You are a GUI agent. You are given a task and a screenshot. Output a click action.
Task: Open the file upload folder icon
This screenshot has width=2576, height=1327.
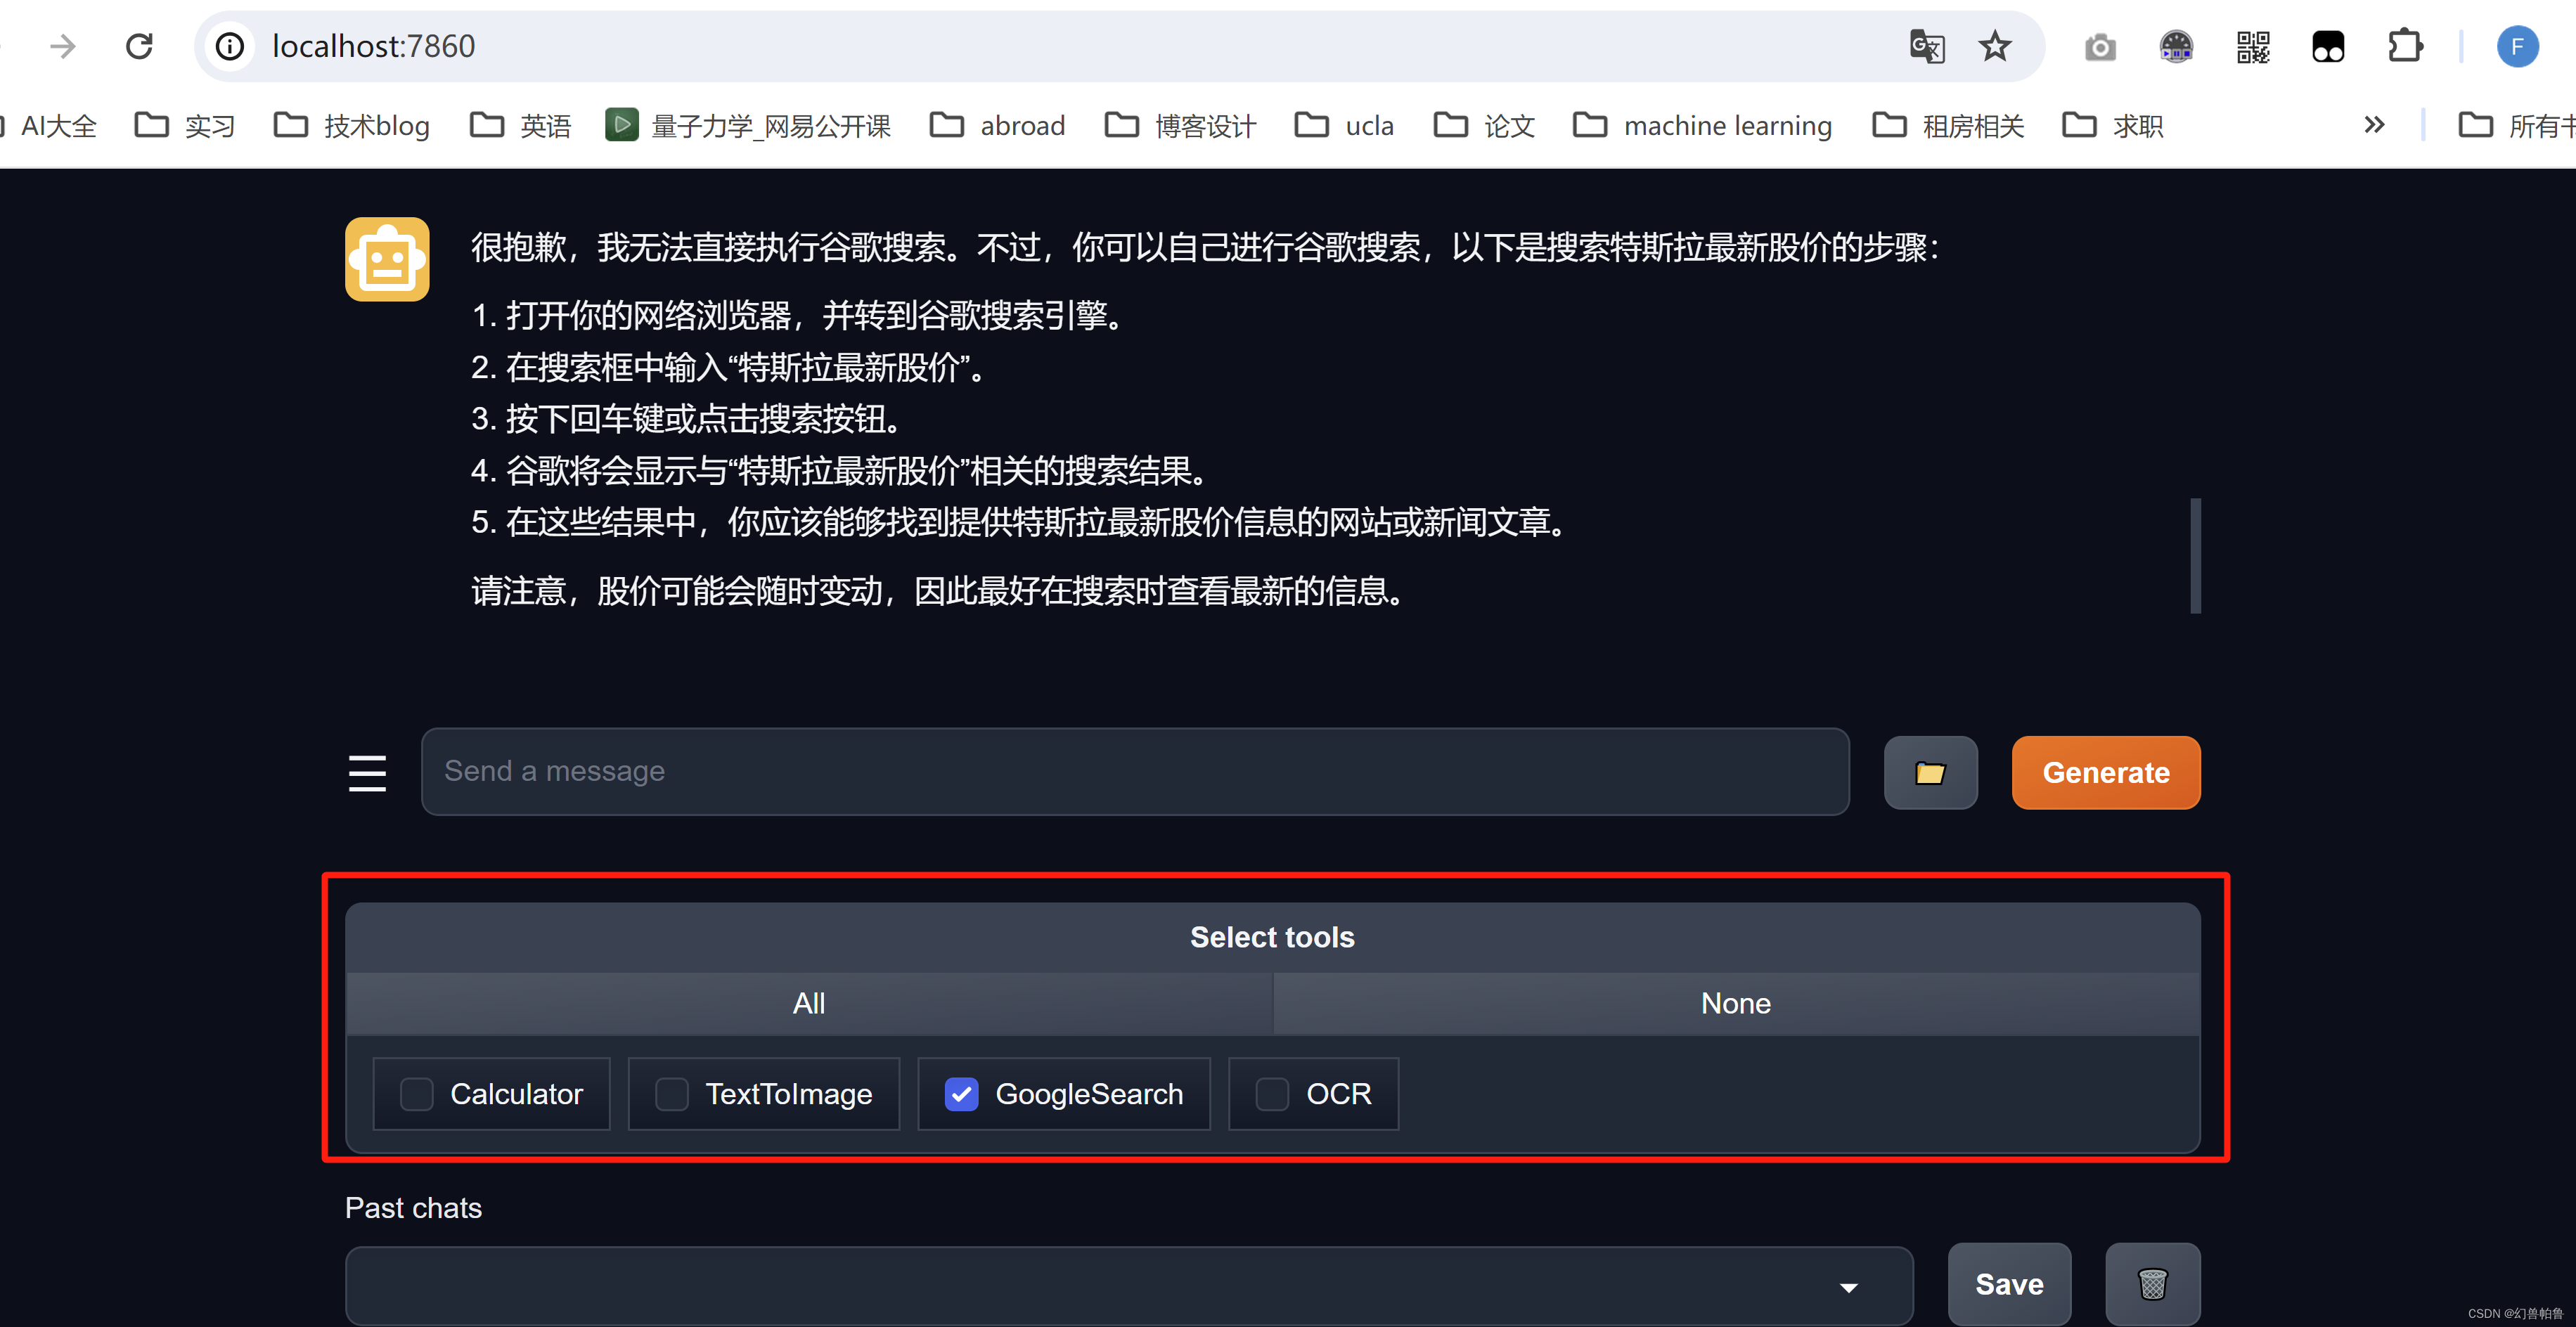pos(1930,772)
